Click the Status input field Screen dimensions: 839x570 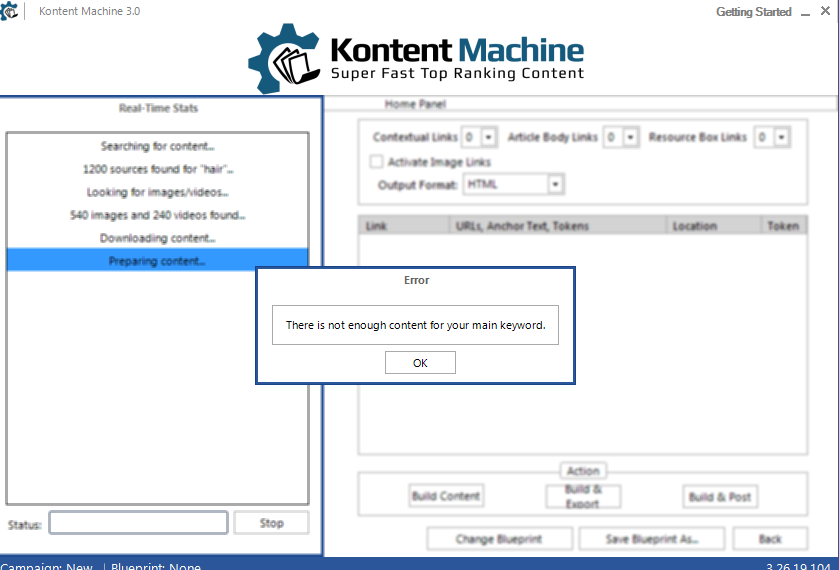[x=139, y=523]
